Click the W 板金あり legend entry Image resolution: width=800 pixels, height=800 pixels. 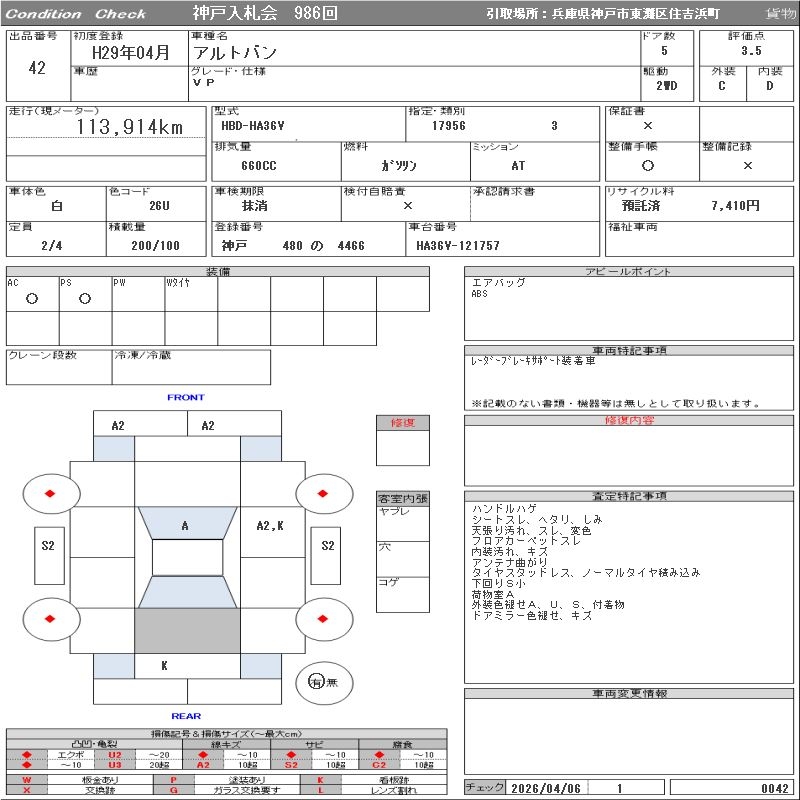tap(80, 780)
